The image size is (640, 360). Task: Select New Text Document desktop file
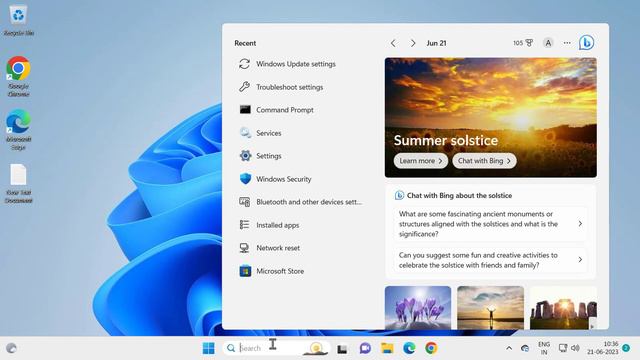[18, 183]
